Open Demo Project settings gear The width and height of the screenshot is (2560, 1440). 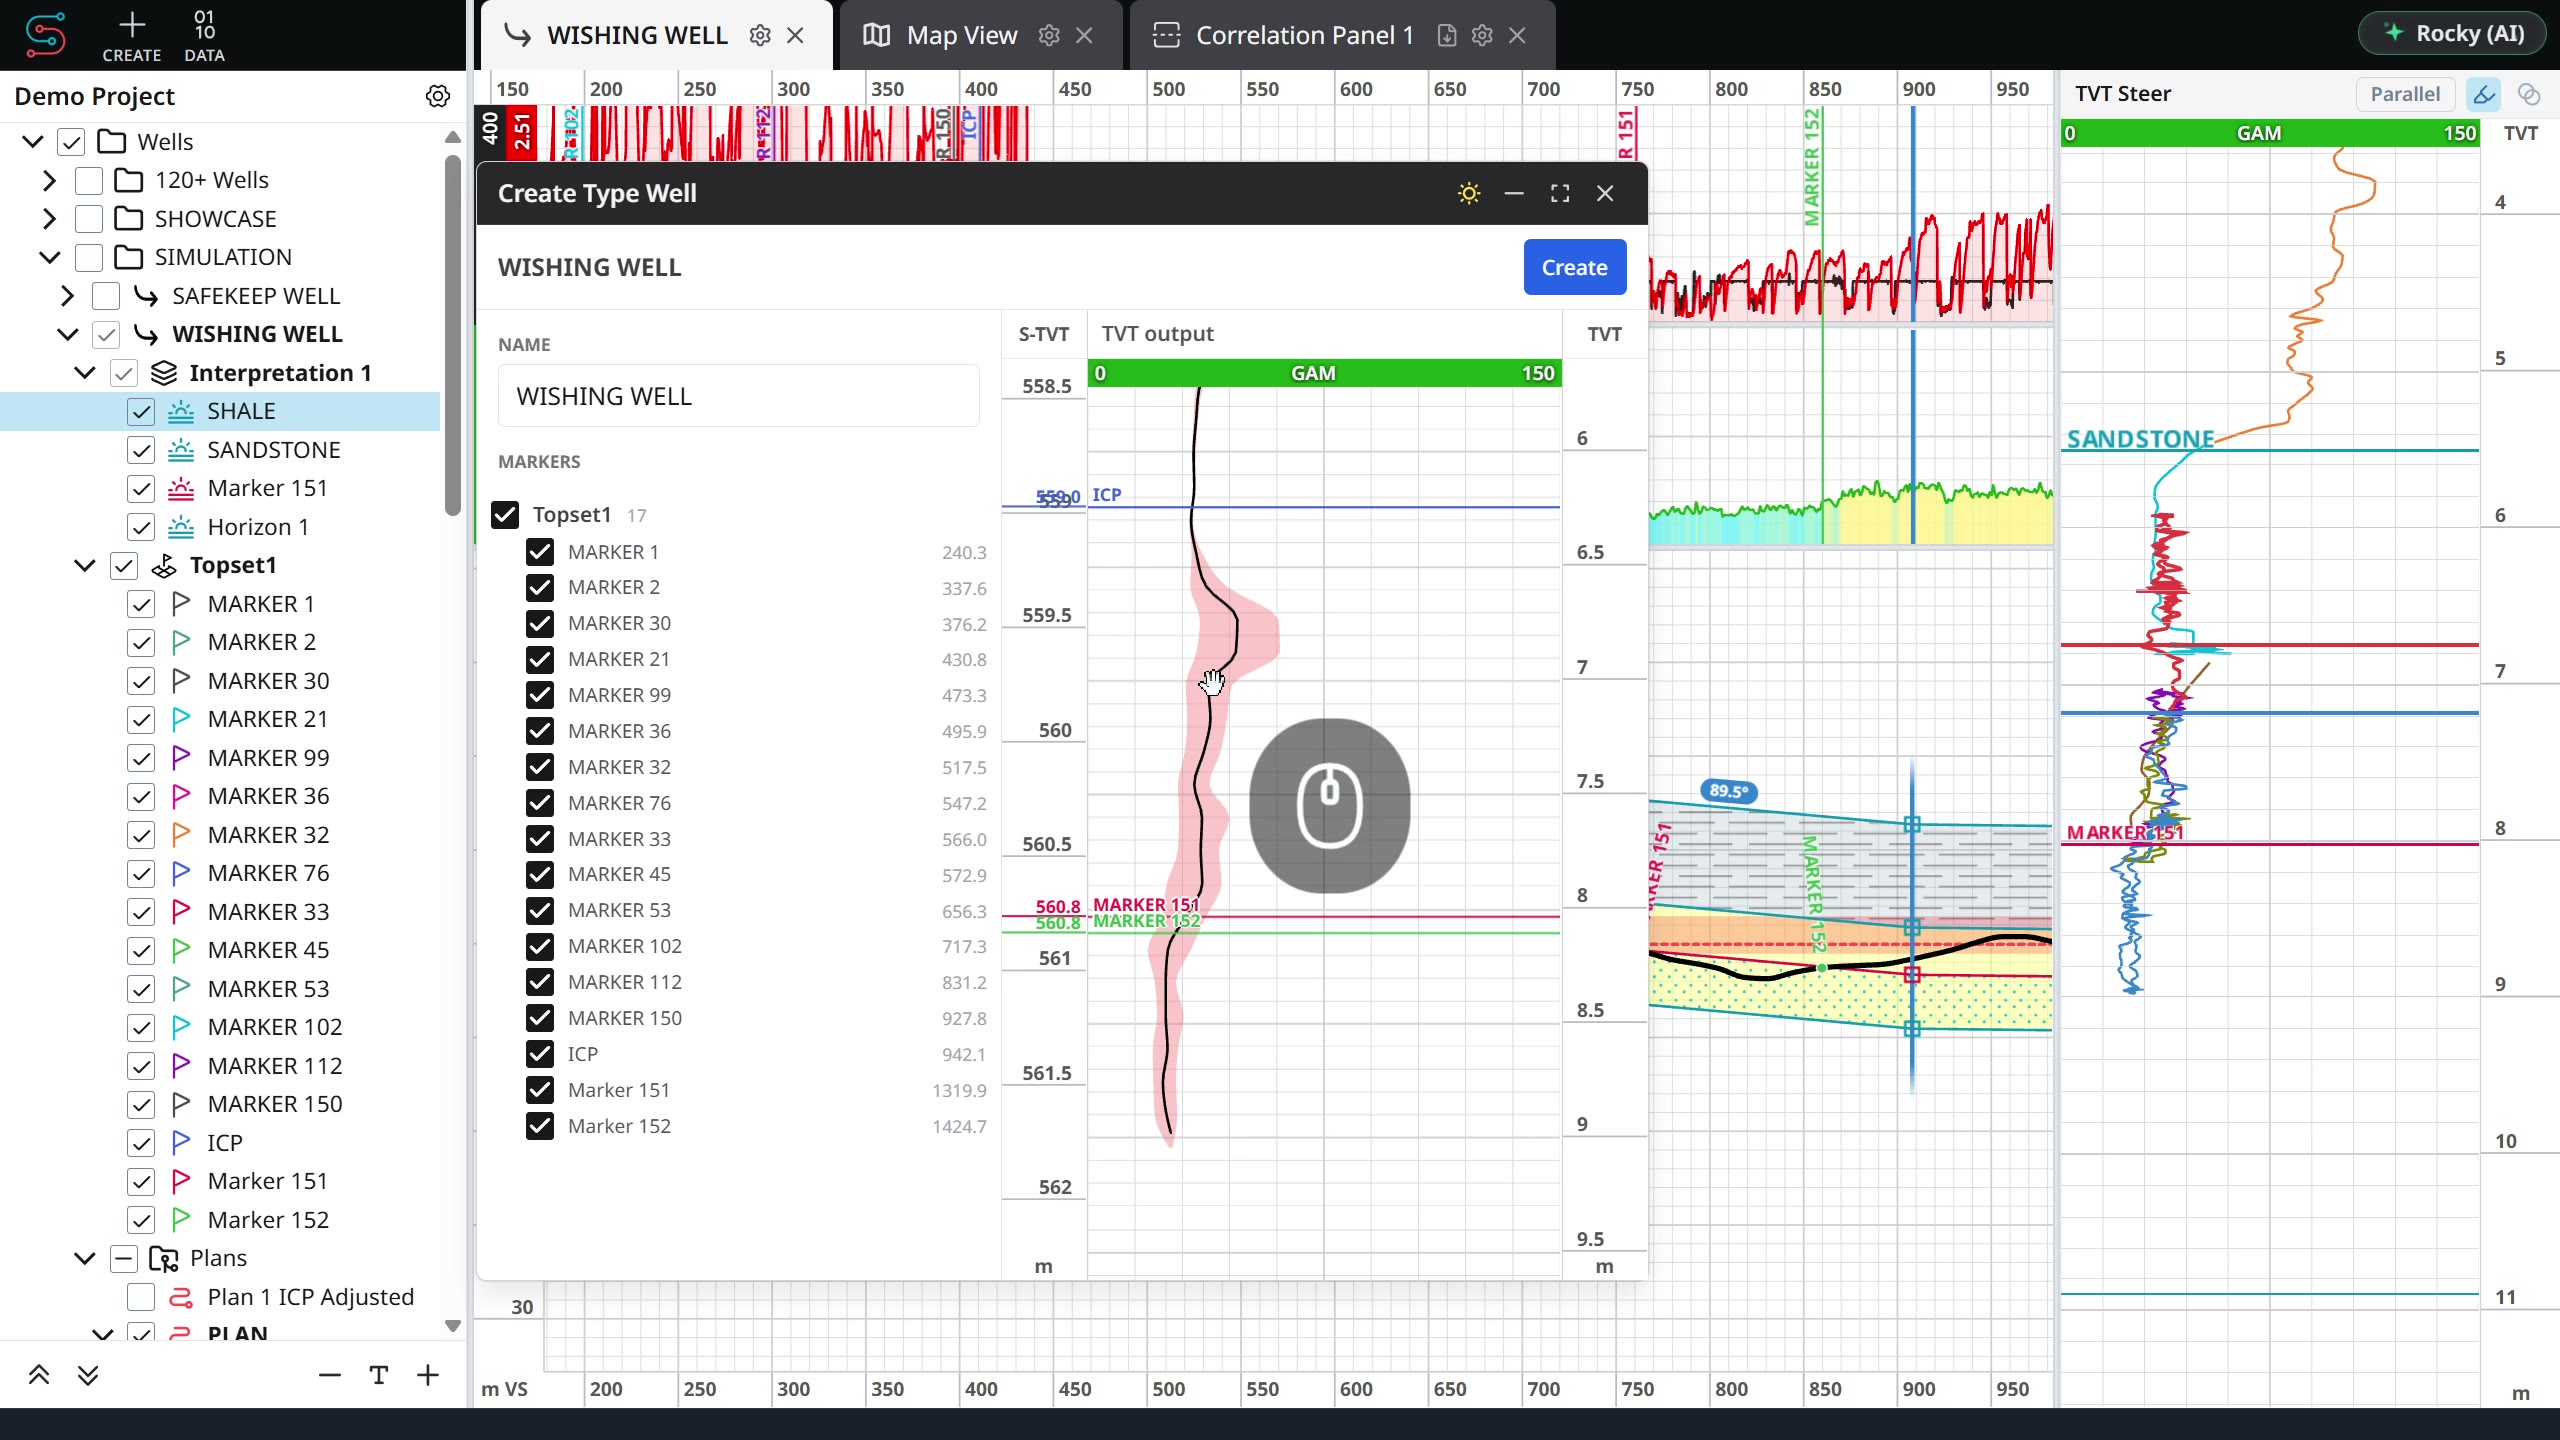pyautogui.click(x=438, y=96)
